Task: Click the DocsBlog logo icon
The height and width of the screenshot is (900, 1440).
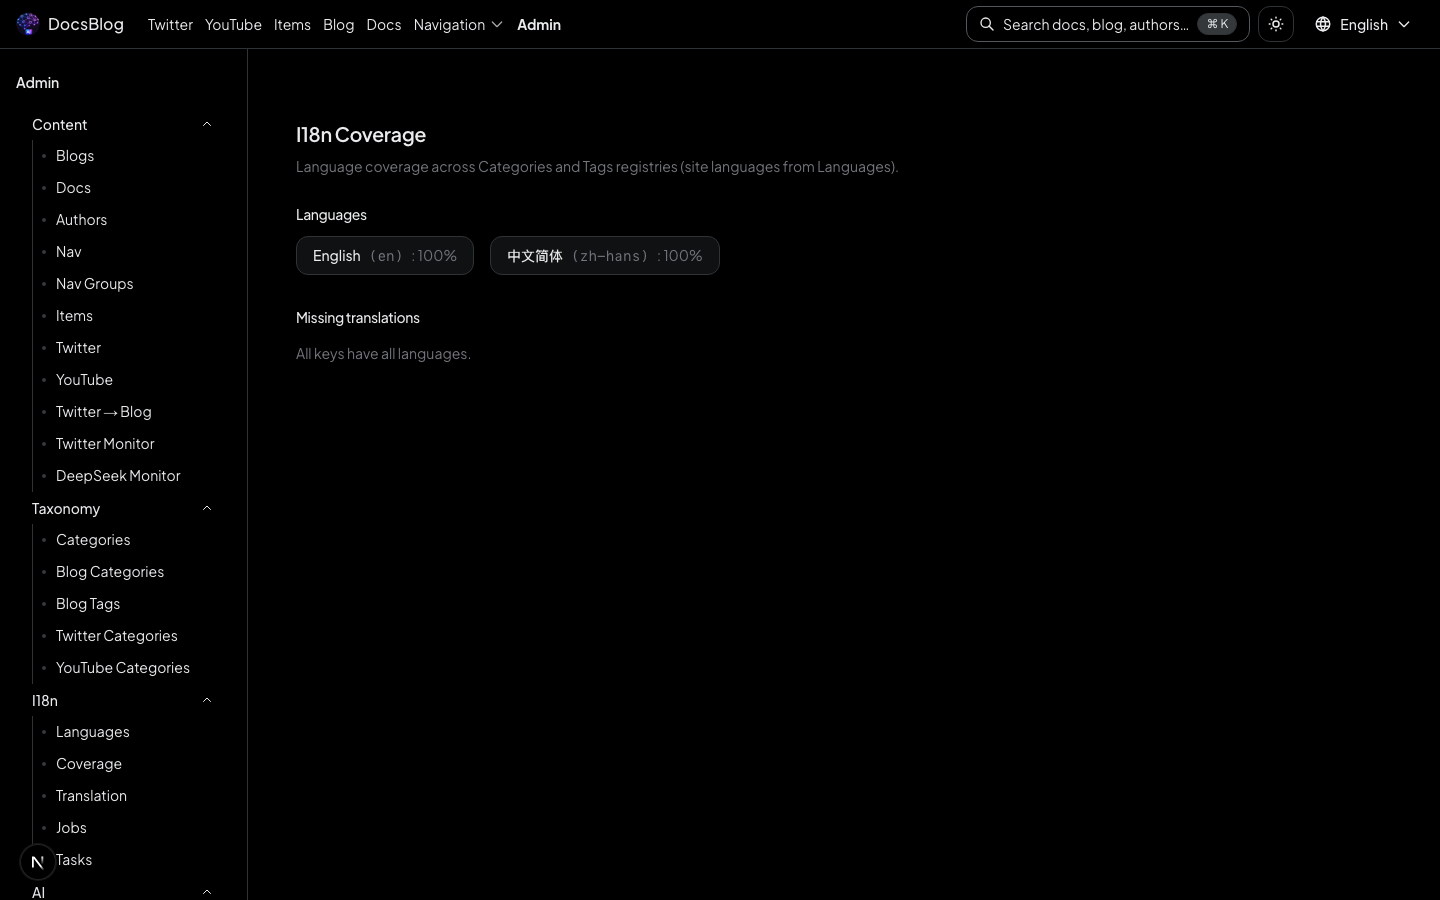Action: 28,24
